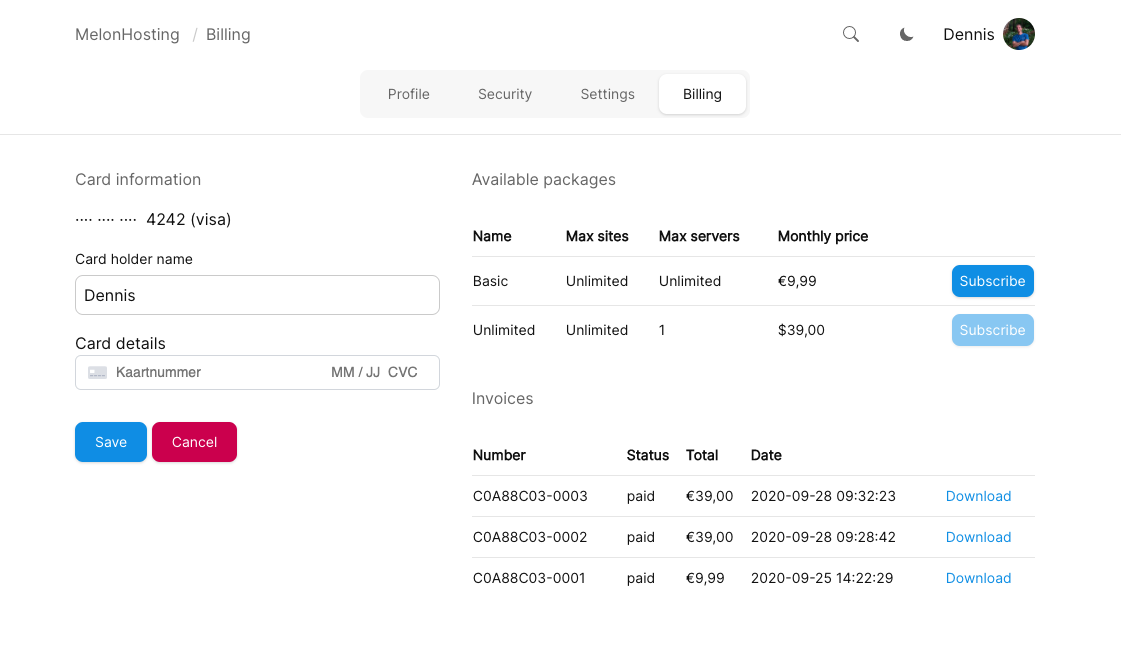Click the MelonHosting breadcrumb link

coord(127,34)
